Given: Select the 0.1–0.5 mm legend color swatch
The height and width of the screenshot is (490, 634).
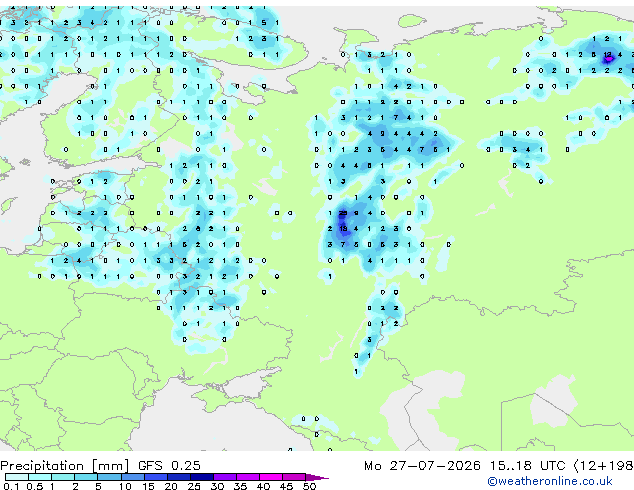Looking at the screenshot, I should point(17,477).
